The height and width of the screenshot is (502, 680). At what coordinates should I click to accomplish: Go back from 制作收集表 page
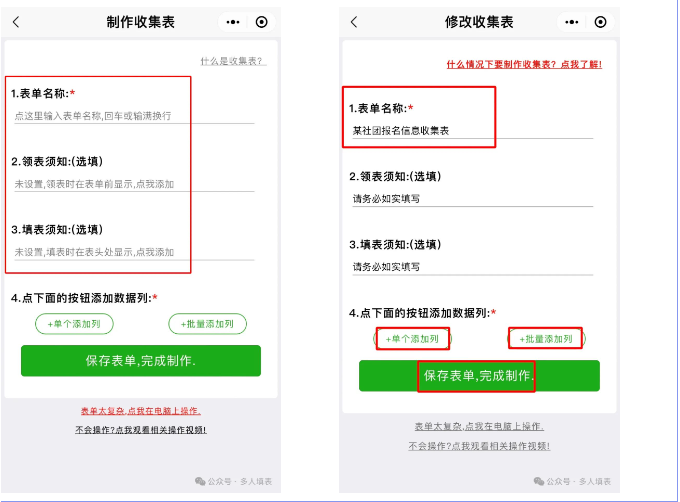16,22
